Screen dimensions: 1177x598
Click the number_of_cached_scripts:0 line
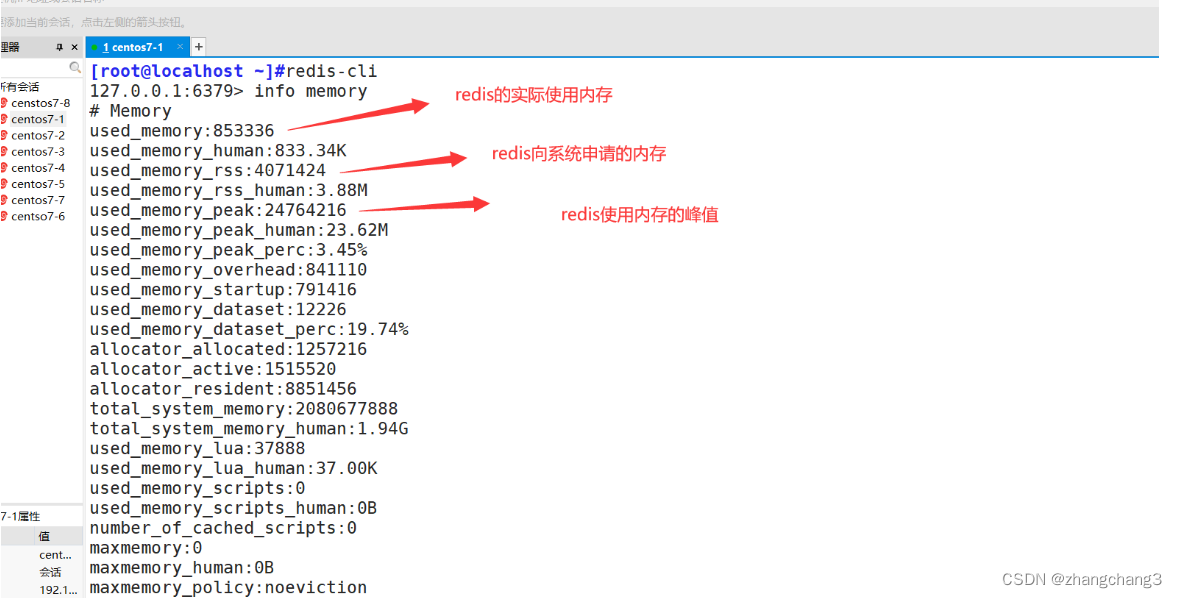[x=223, y=528]
